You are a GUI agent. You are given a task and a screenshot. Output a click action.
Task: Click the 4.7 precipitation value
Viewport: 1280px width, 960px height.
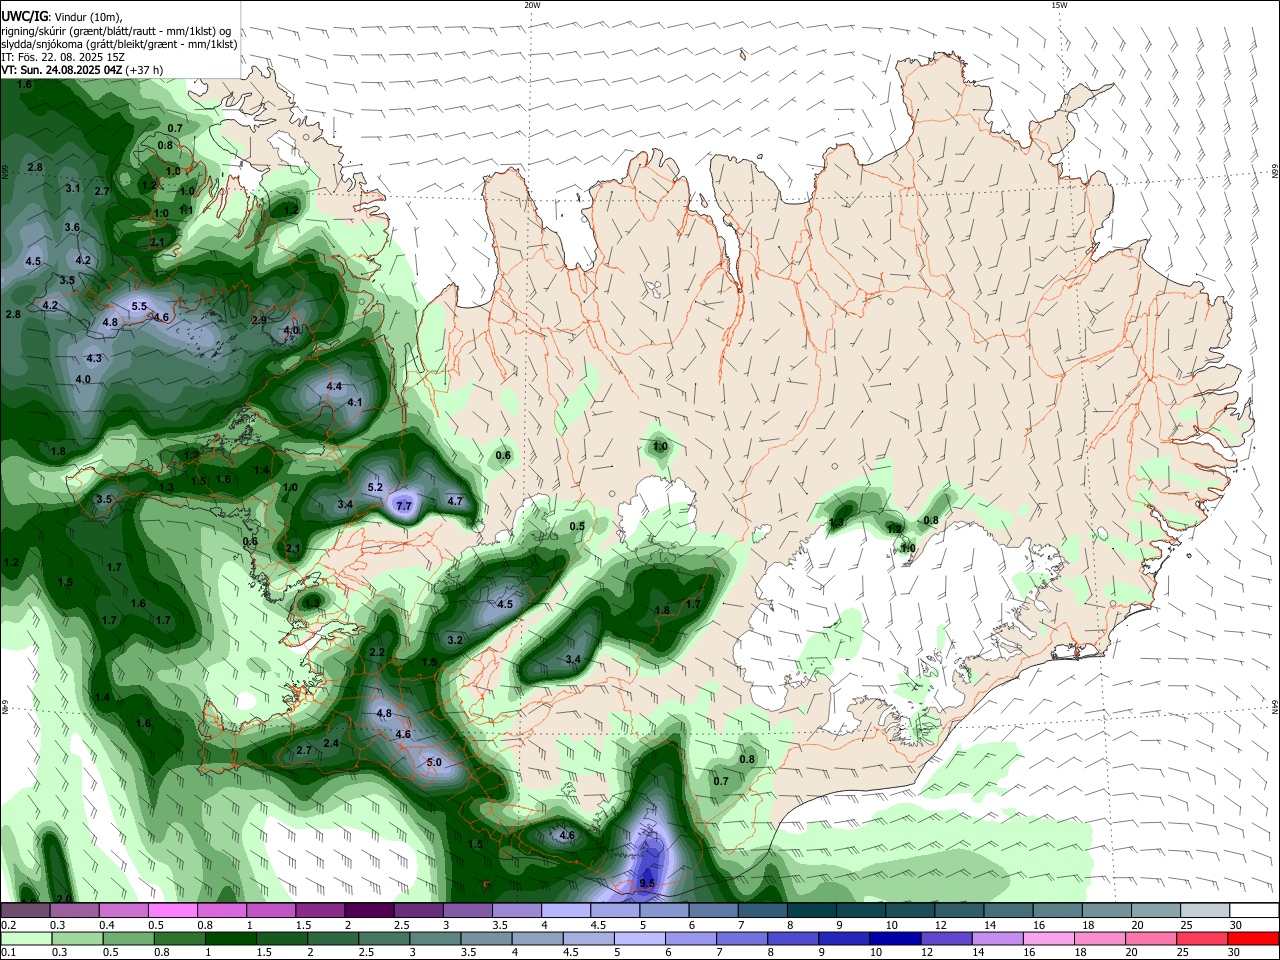tap(455, 501)
